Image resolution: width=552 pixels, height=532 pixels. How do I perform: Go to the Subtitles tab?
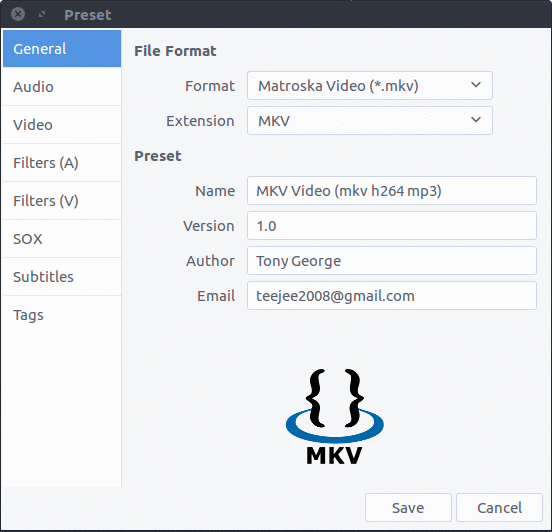click(x=62, y=277)
